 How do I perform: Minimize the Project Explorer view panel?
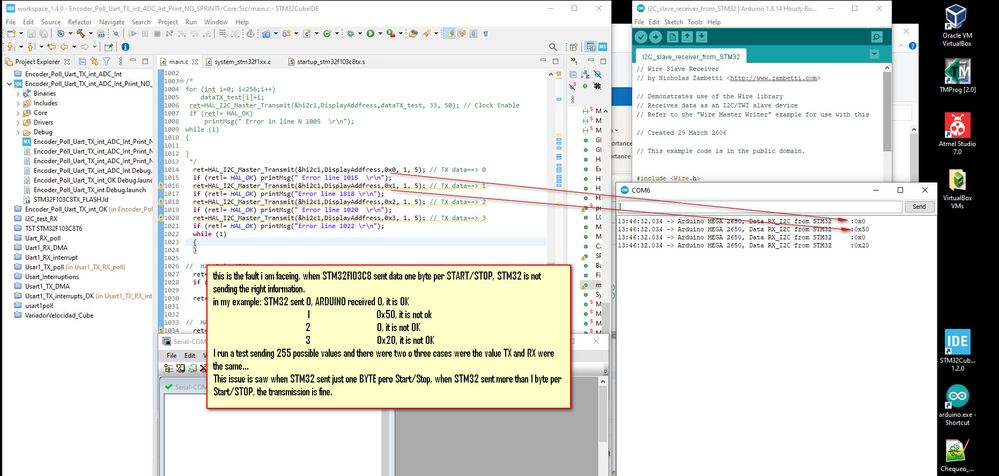tap(133, 61)
